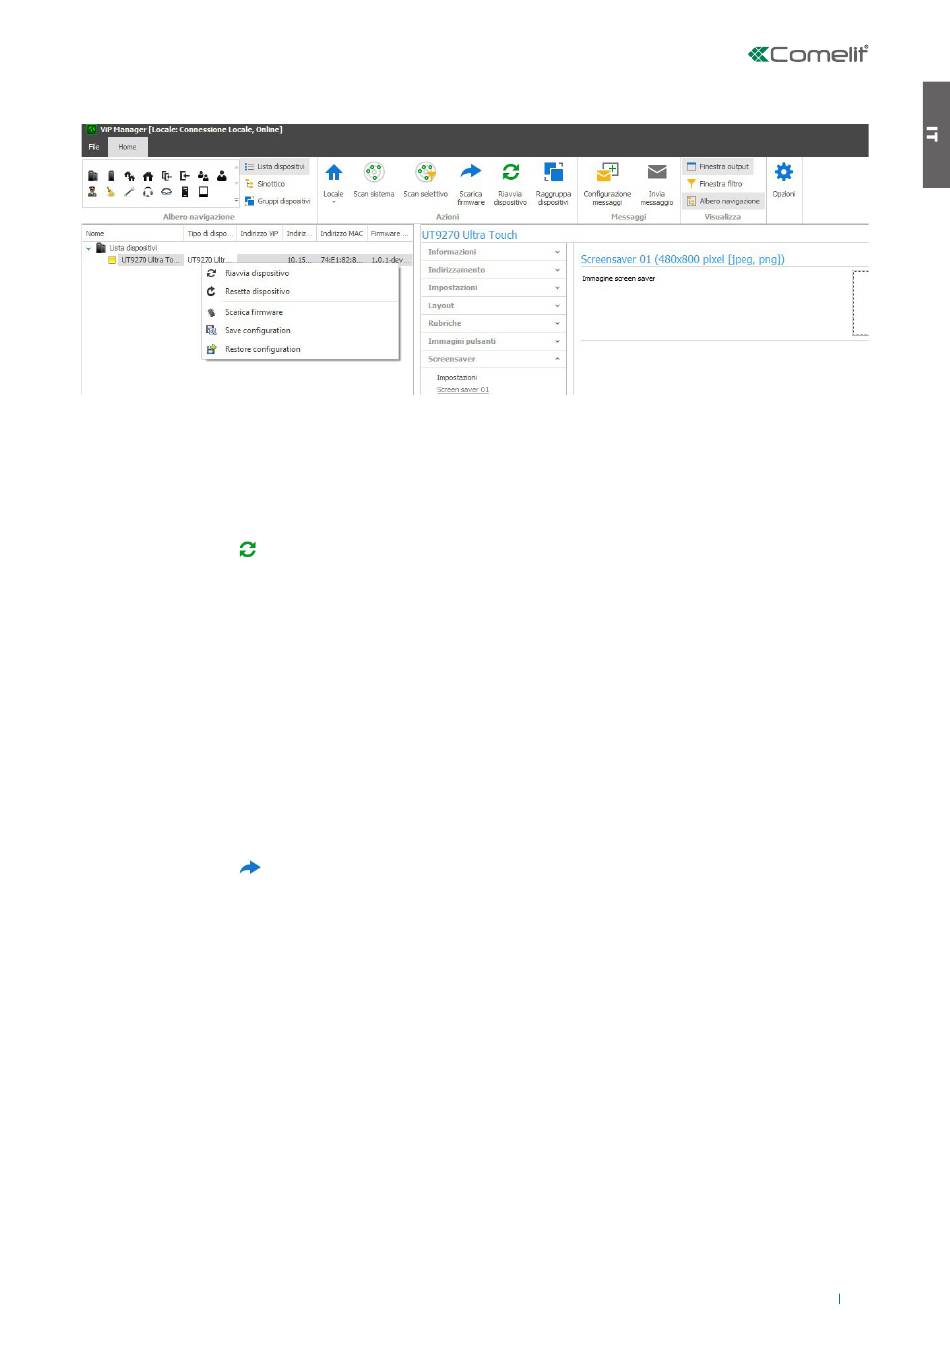
Task: Expand the Layout section
Action: (493, 306)
